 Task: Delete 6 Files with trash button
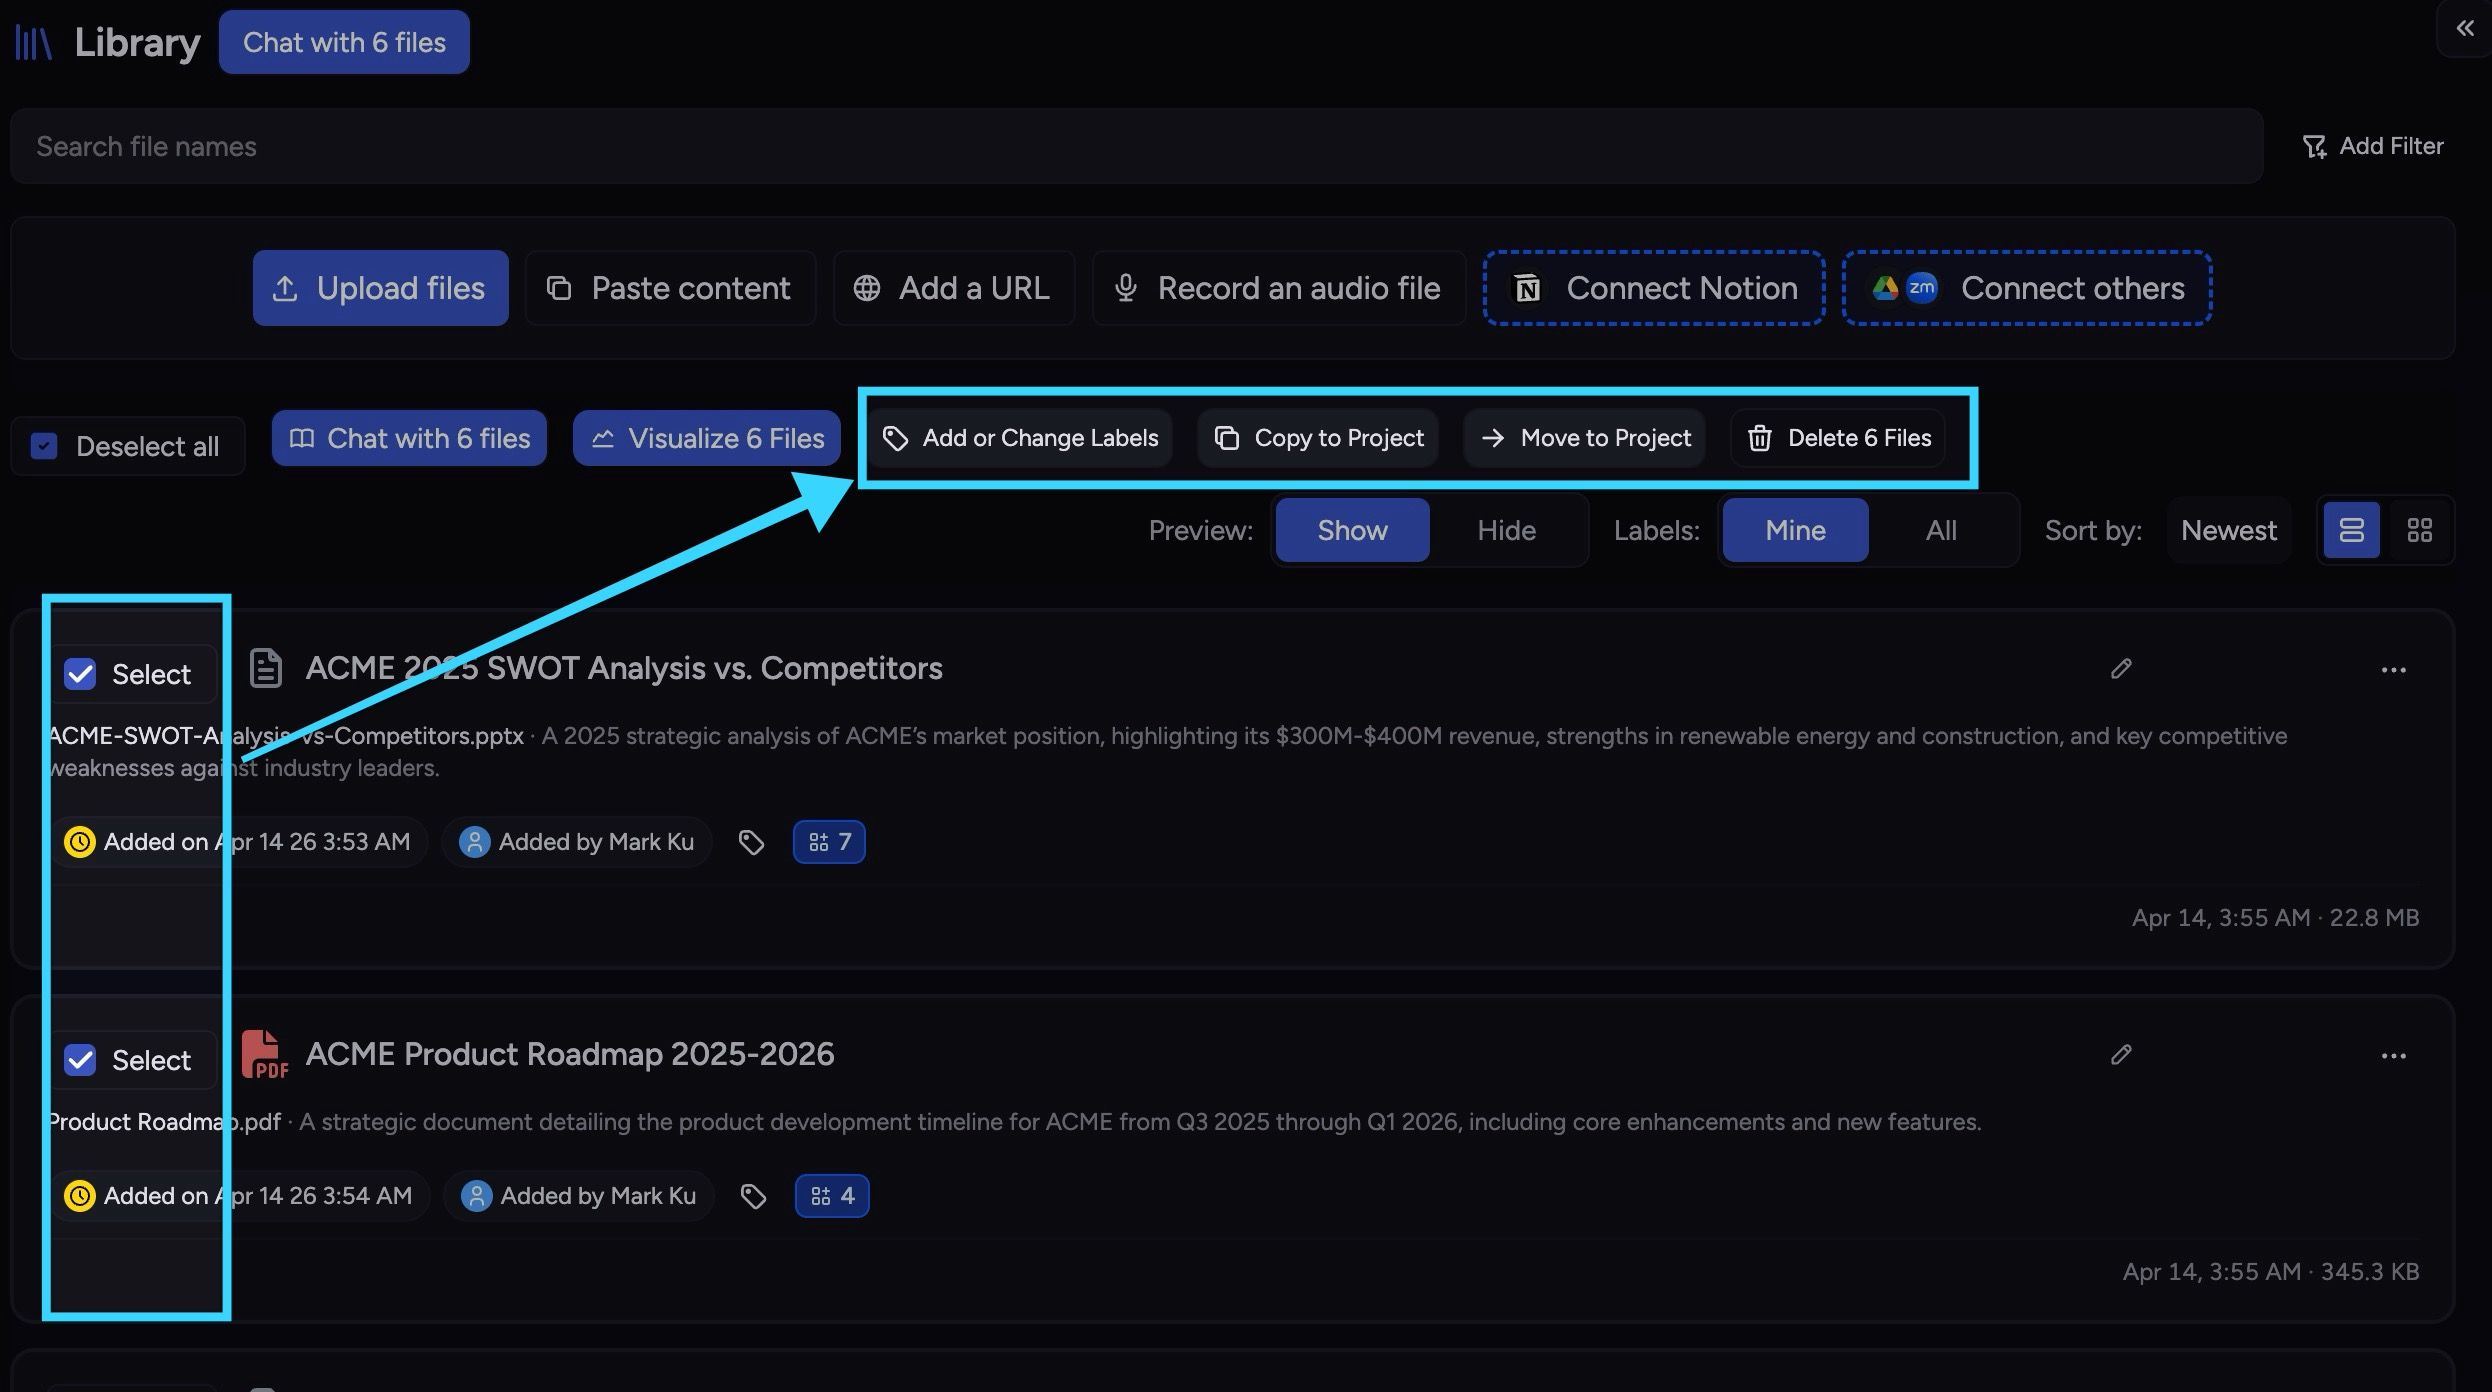coord(1838,438)
